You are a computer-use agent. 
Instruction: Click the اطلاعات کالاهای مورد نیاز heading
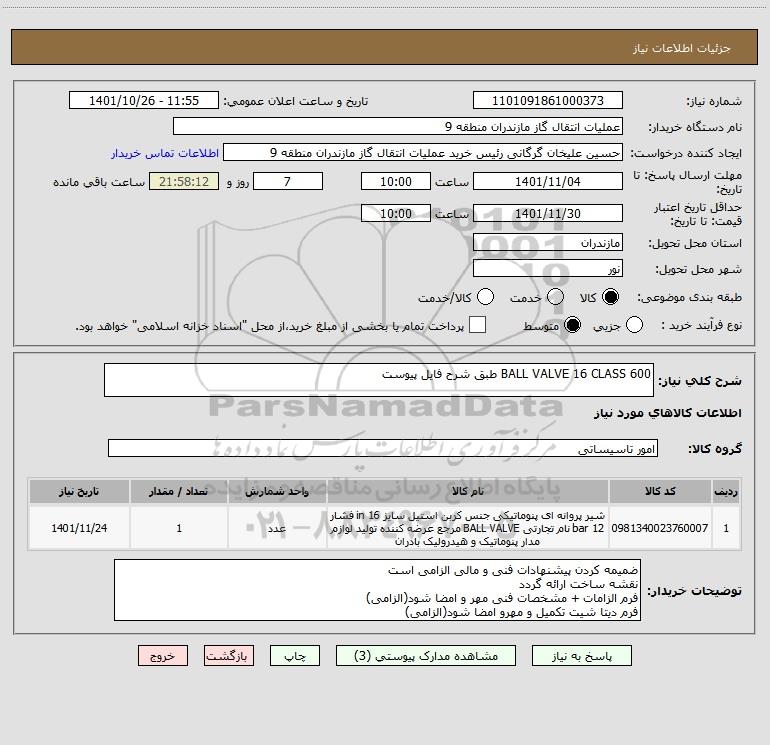(668, 413)
